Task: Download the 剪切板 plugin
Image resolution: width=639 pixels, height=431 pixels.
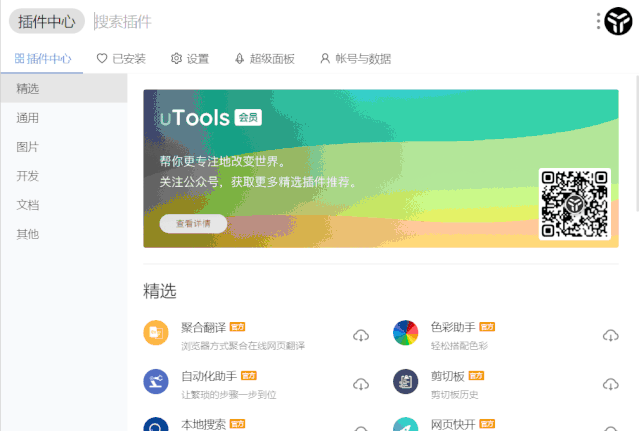Action: (610, 384)
